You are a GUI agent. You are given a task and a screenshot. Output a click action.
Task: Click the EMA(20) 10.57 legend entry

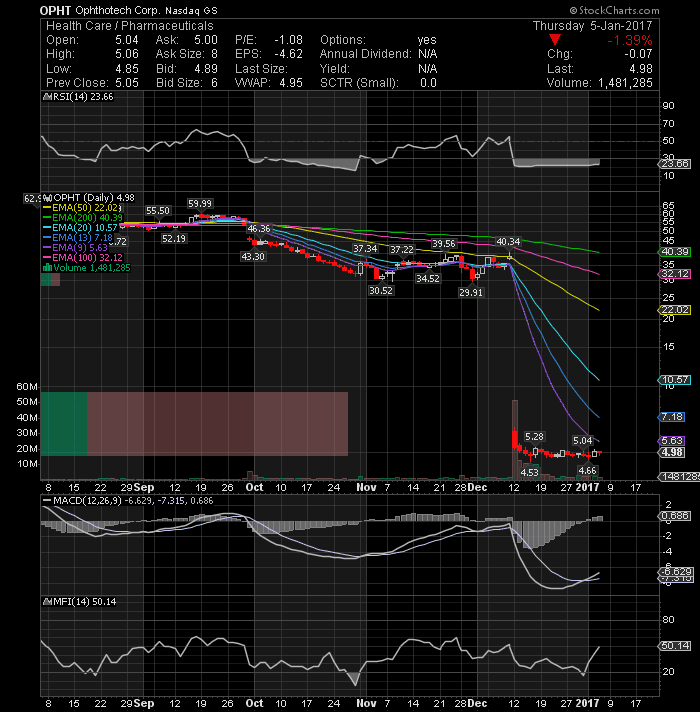click(x=80, y=227)
